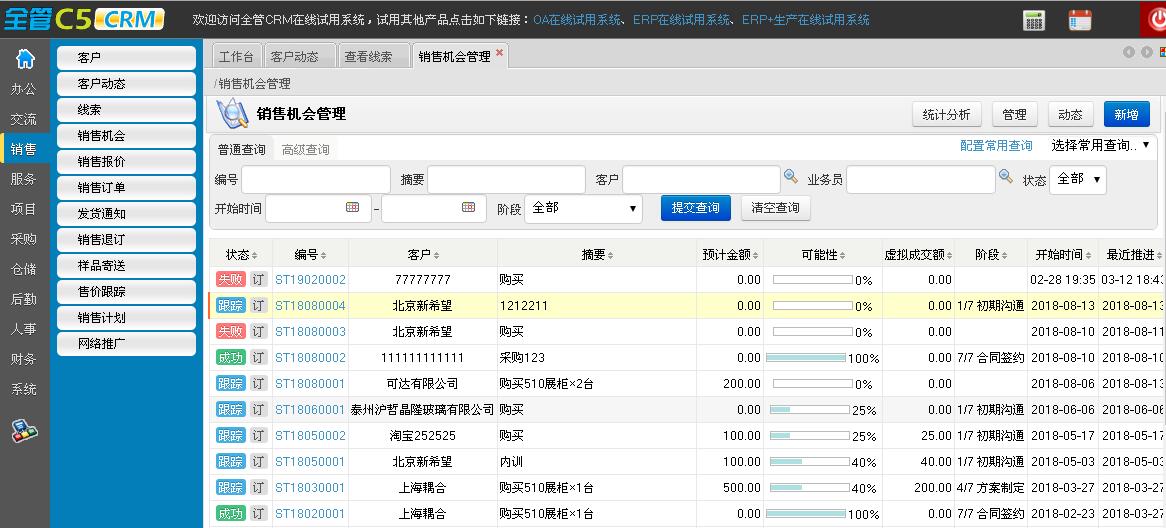1166x528 pixels.
Task: Open OA在线试用系统 link
Action: pos(577,19)
